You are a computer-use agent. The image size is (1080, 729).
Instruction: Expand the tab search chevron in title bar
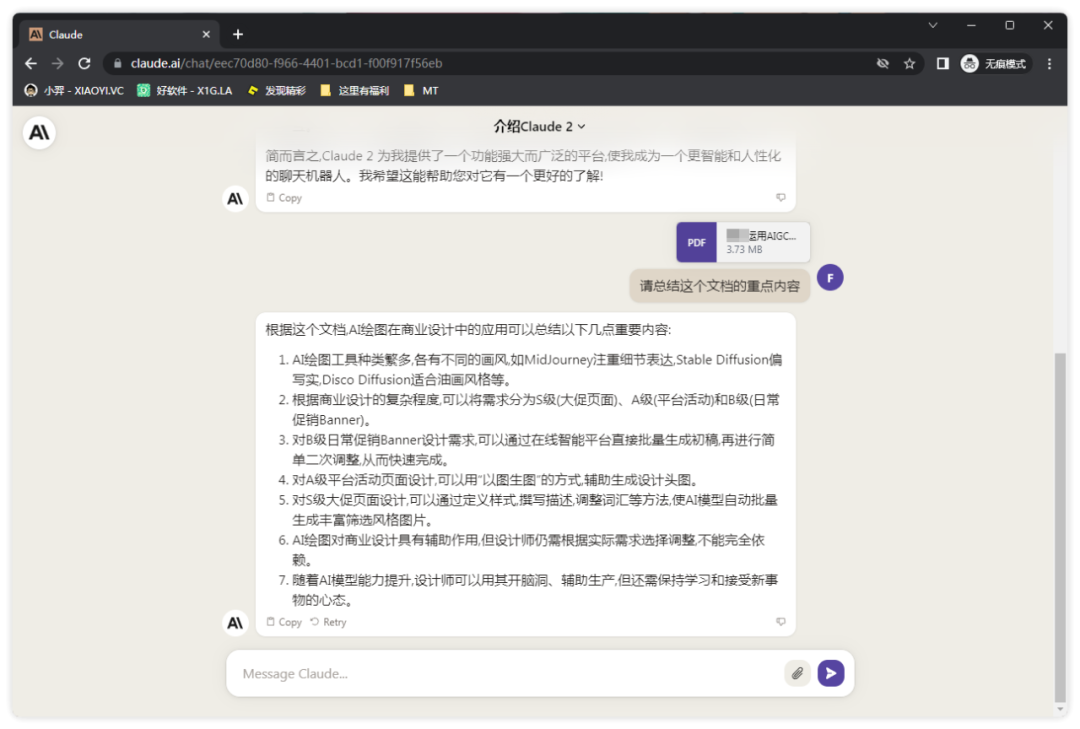pyautogui.click(x=932, y=25)
